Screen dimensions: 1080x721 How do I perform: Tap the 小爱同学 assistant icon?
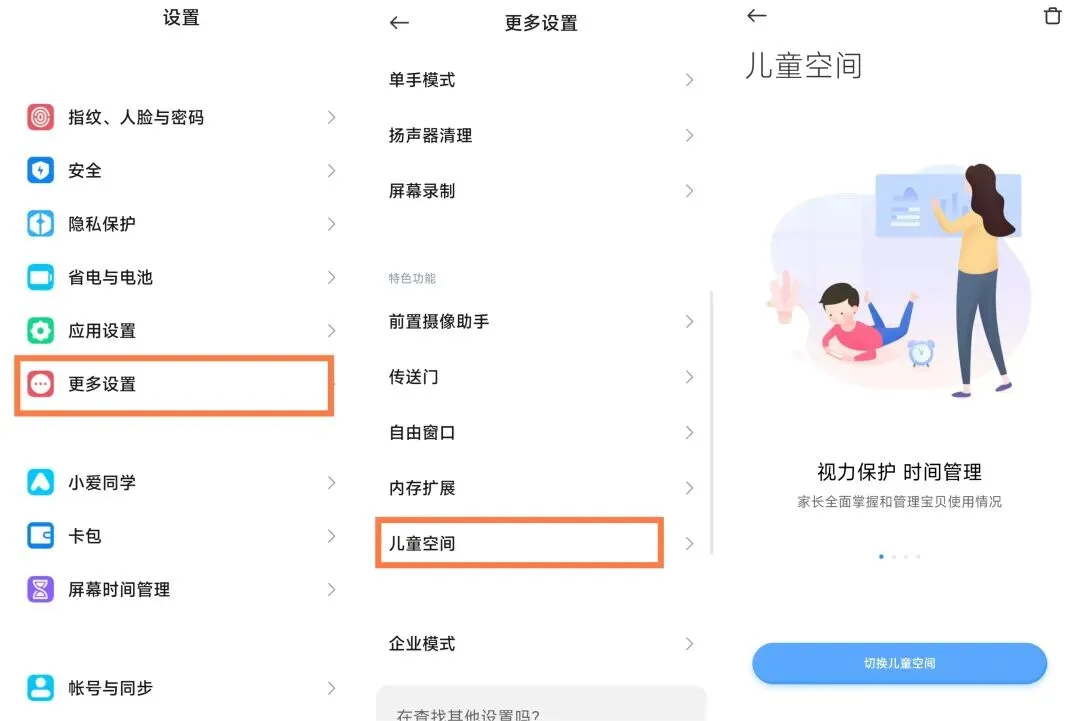pyautogui.click(x=41, y=482)
